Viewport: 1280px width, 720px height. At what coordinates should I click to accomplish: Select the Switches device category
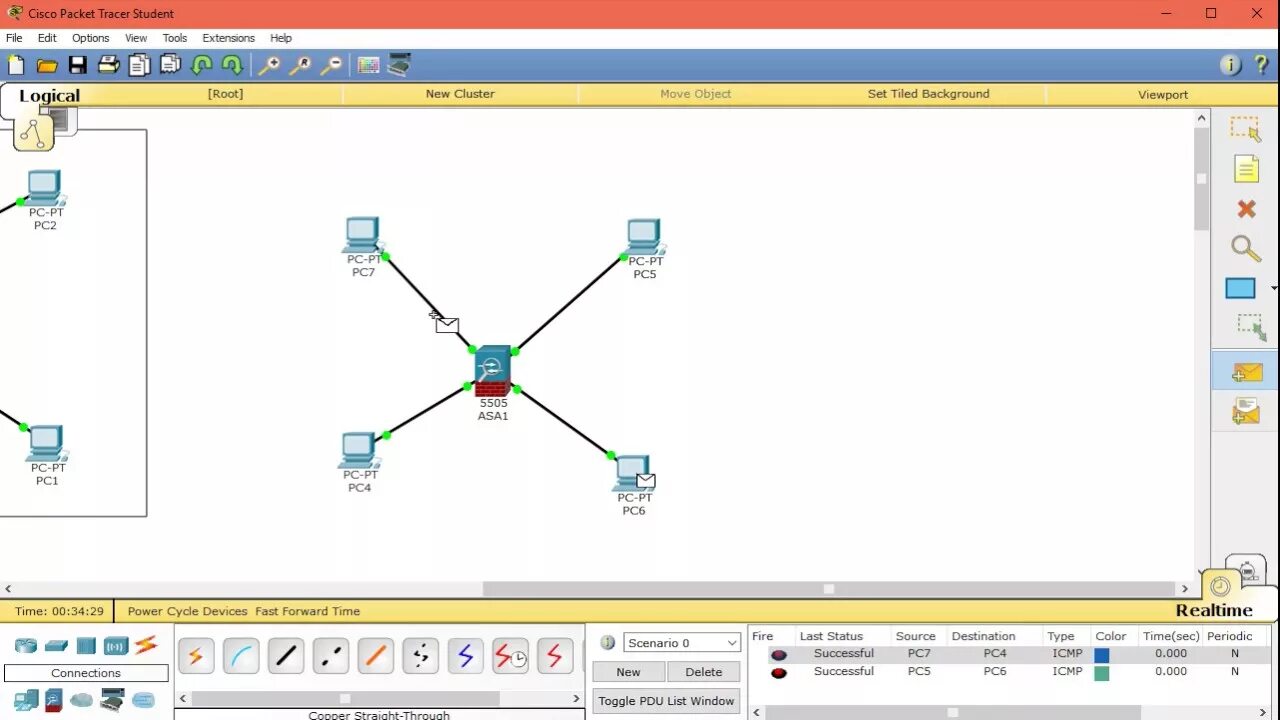point(56,646)
